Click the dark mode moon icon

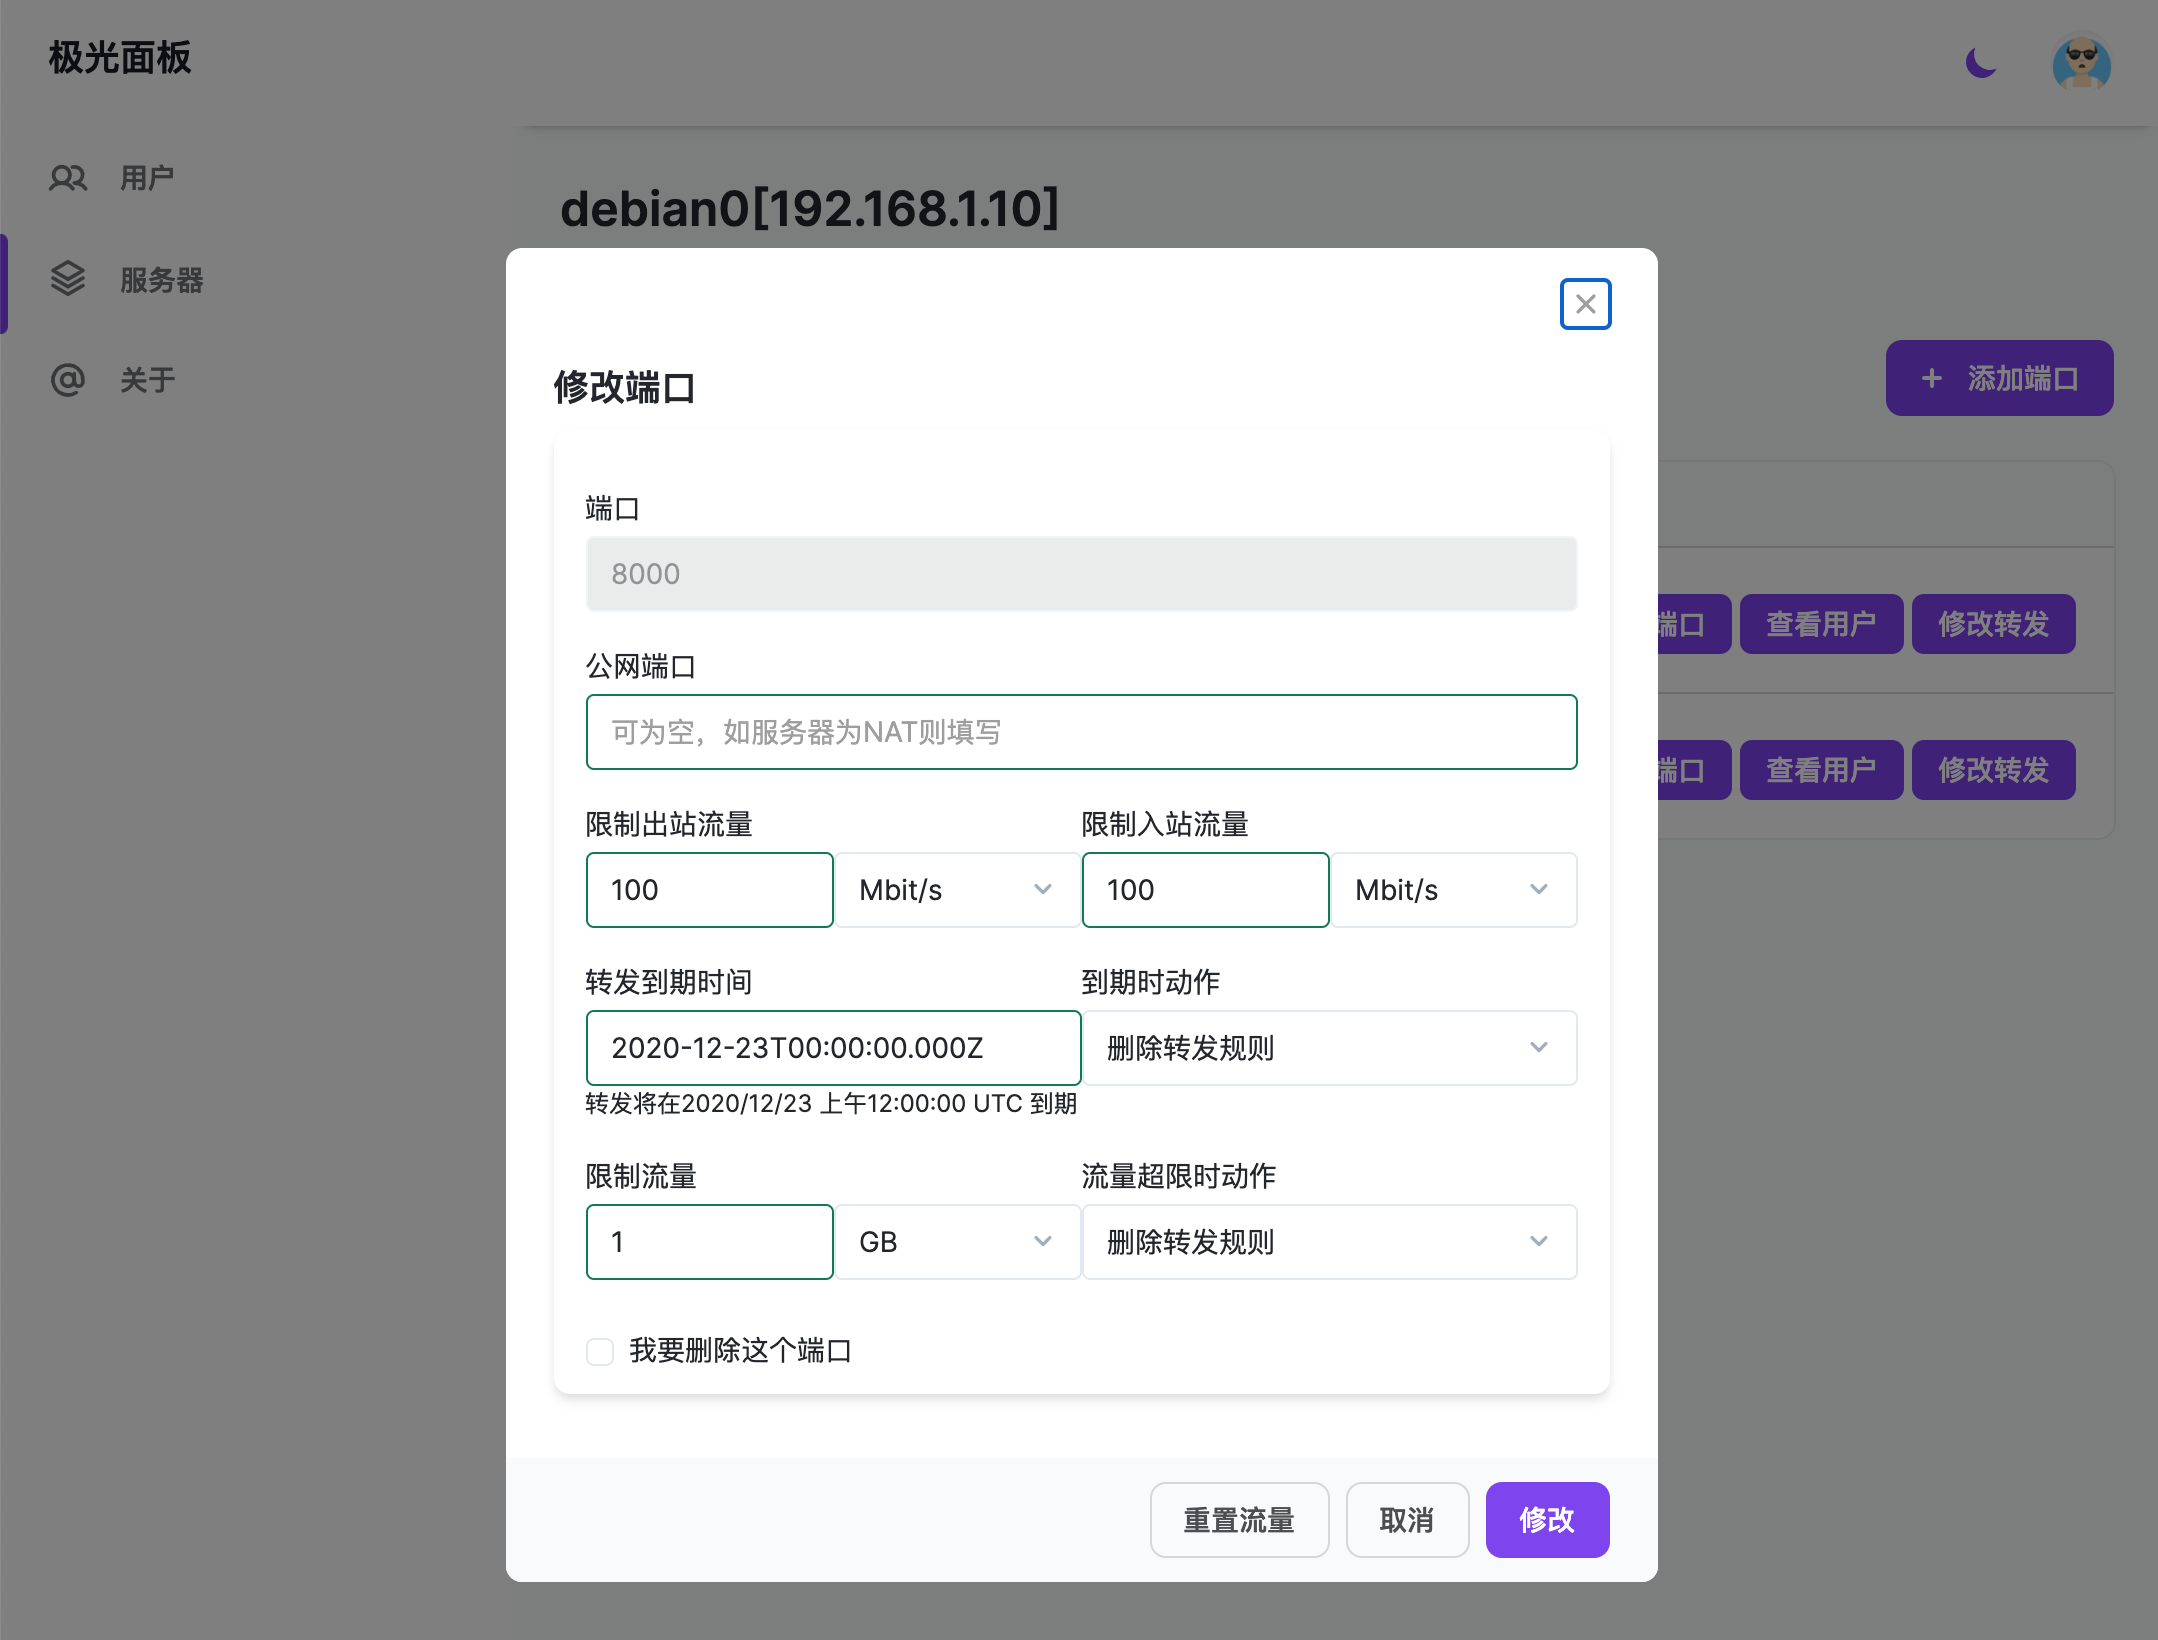point(1980,64)
